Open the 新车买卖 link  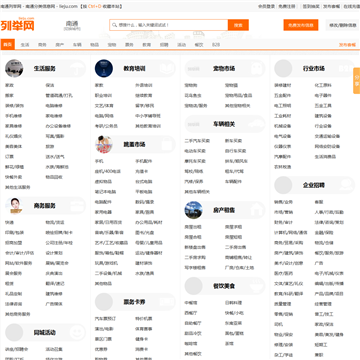pyautogui.click(x=233, y=141)
